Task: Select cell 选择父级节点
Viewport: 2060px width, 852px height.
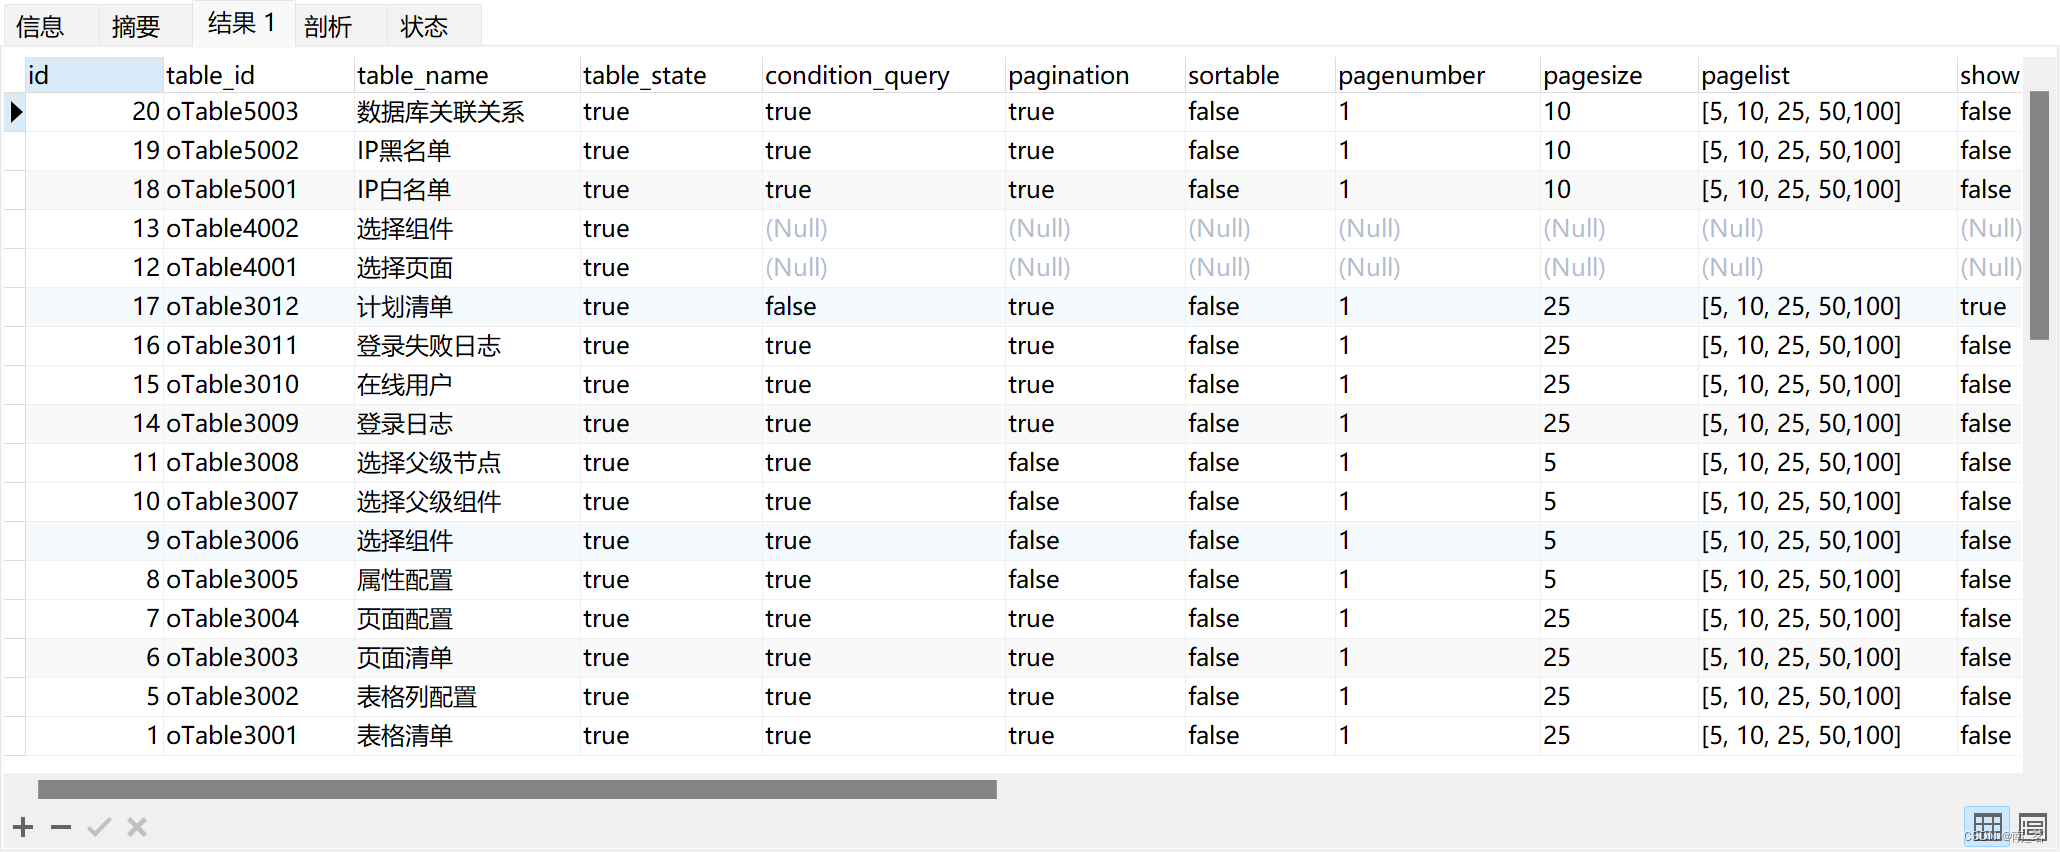Action: point(467,462)
